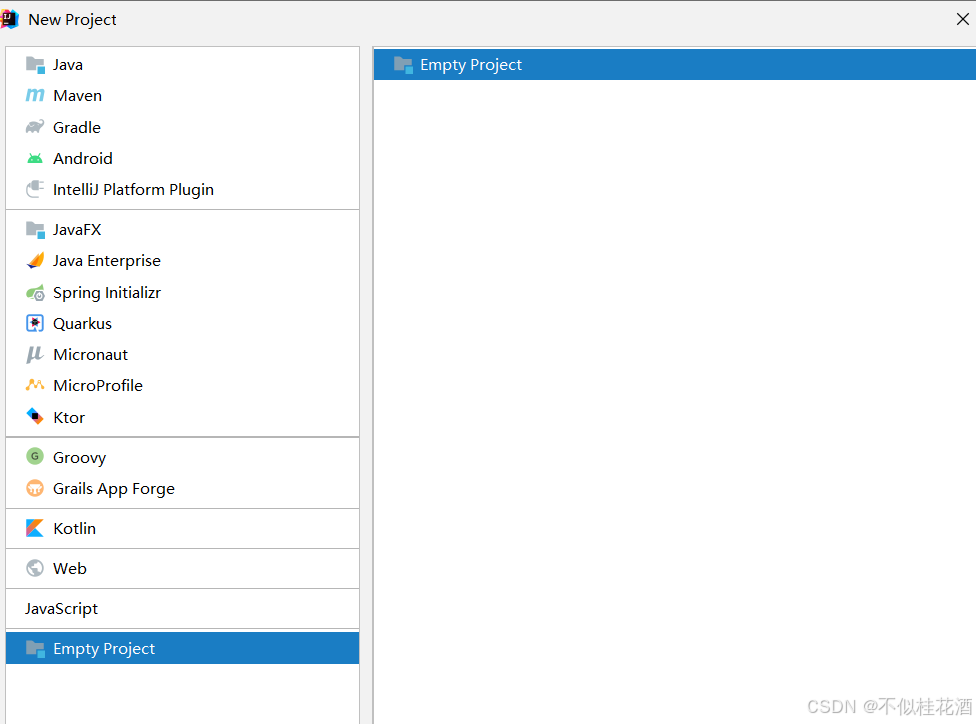Click the MicroProfile orange icon

pyautogui.click(x=35, y=385)
